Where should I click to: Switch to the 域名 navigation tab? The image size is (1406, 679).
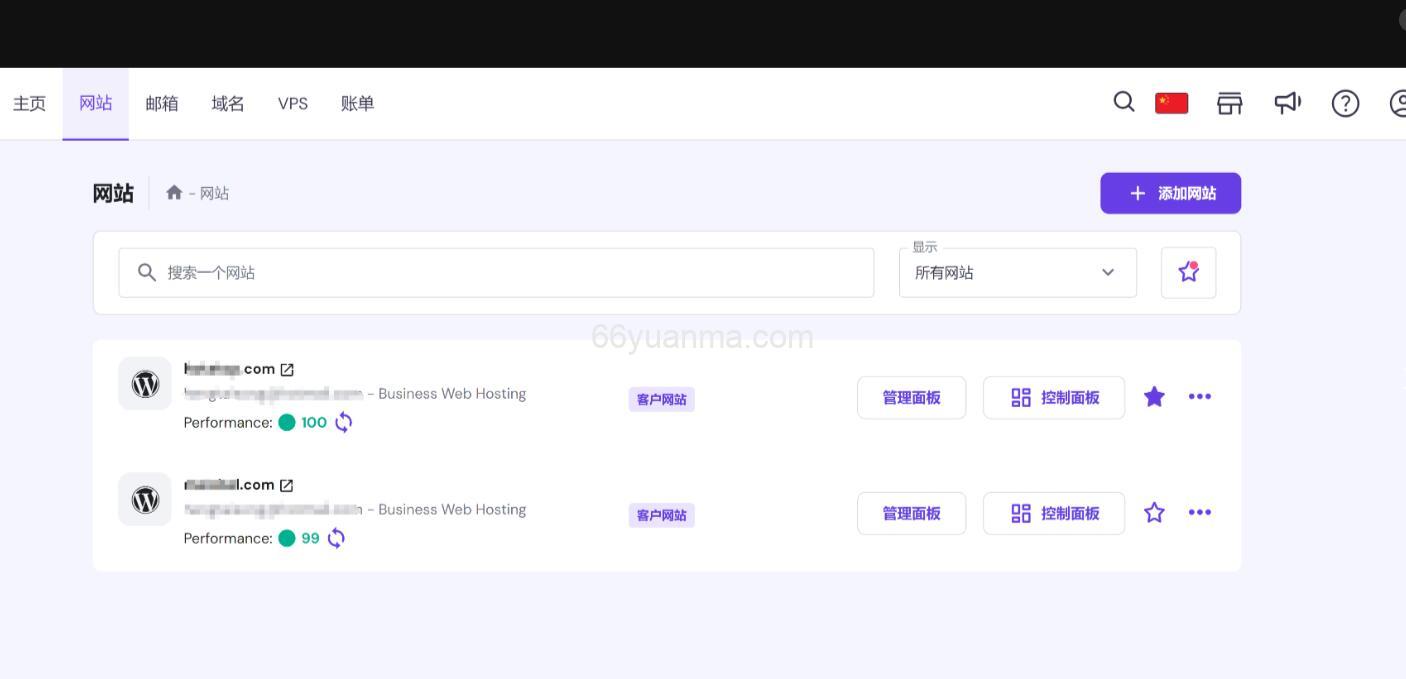tap(227, 103)
